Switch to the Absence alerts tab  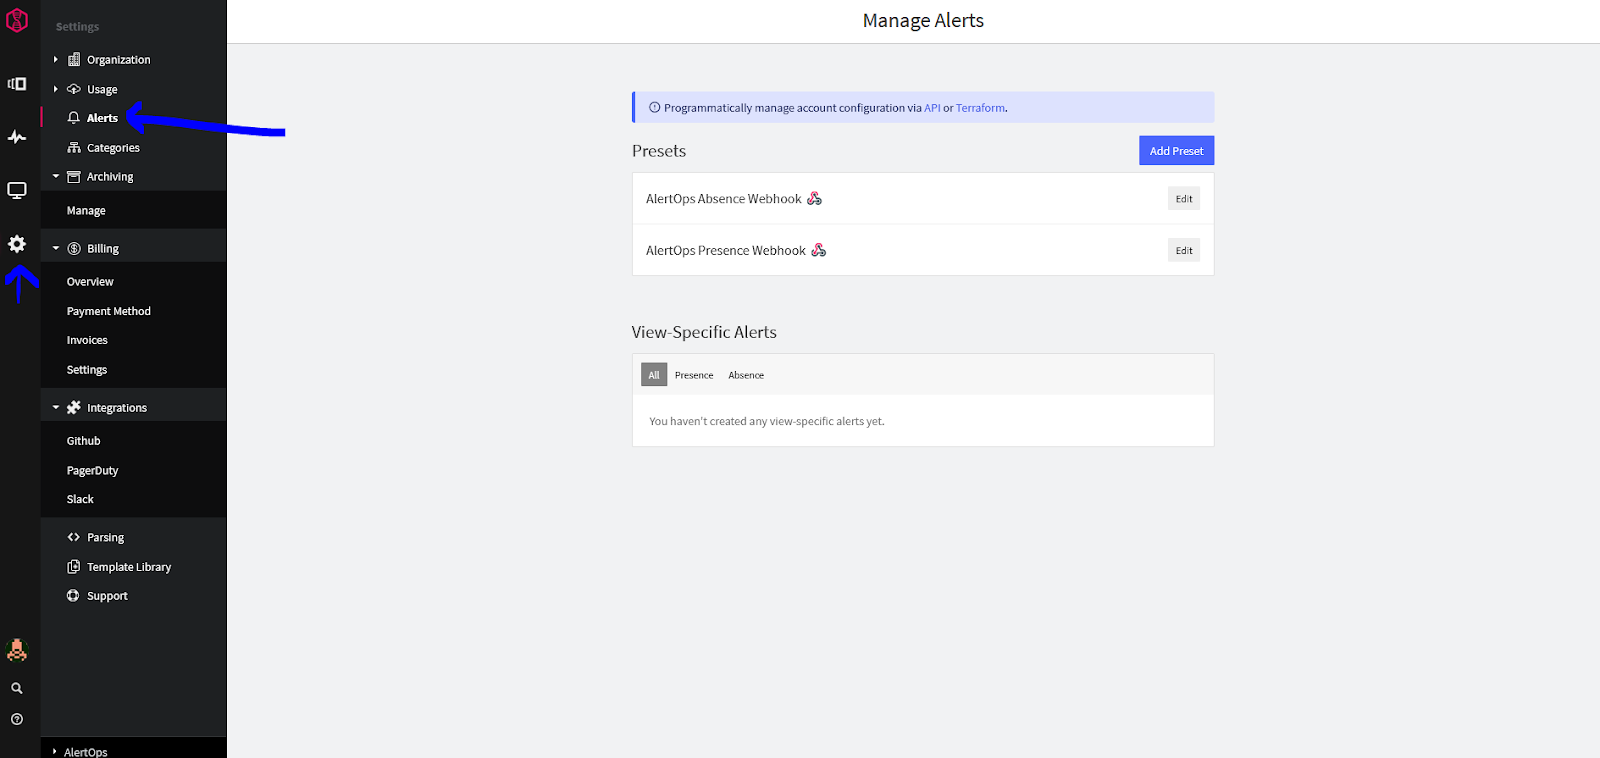tap(745, 375)
